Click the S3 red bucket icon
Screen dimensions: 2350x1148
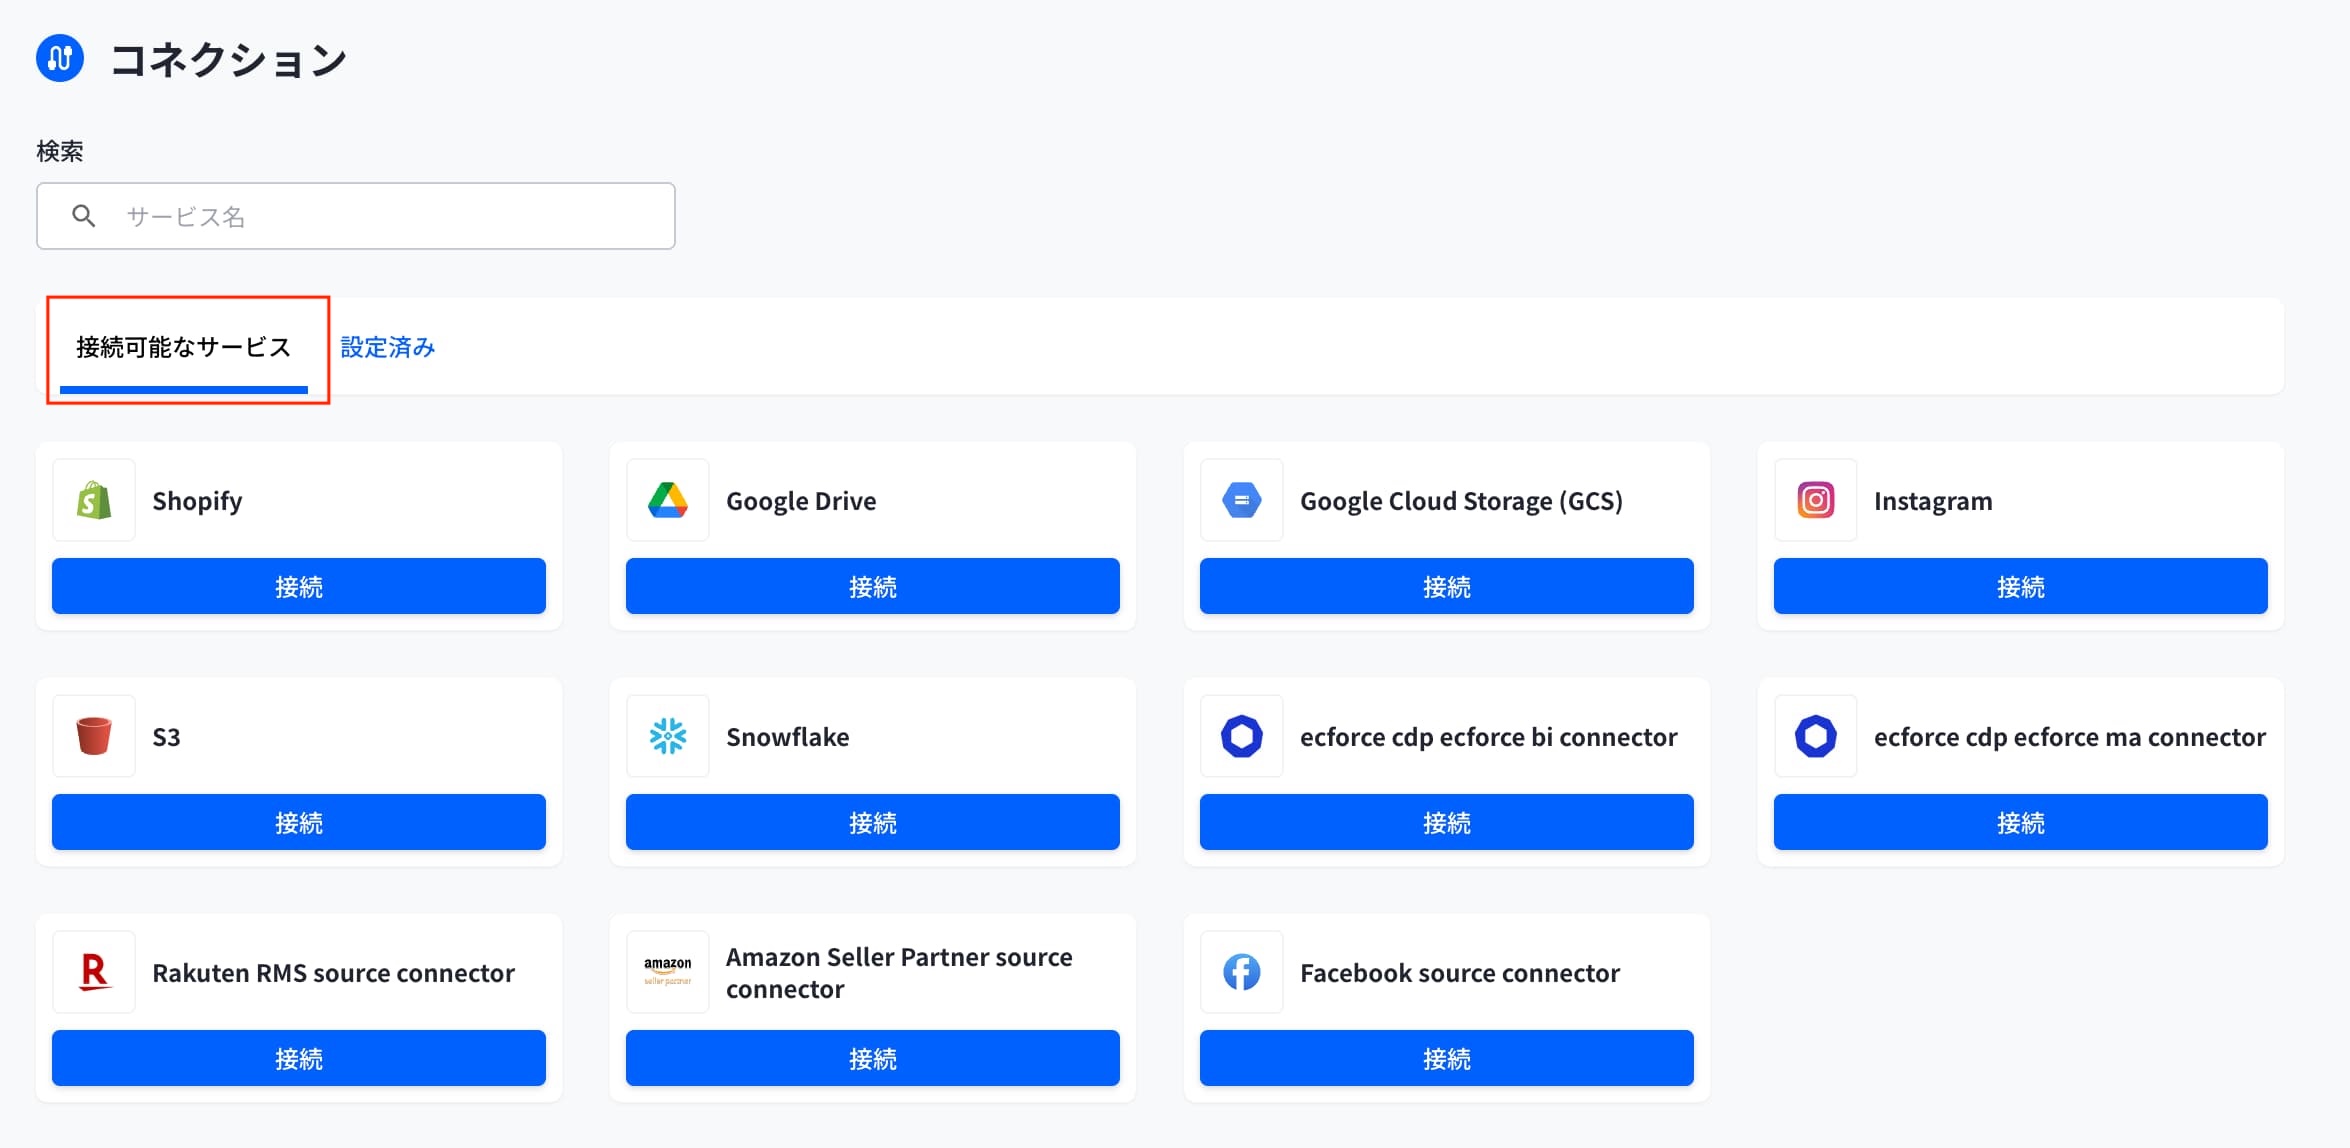[94, 736]
